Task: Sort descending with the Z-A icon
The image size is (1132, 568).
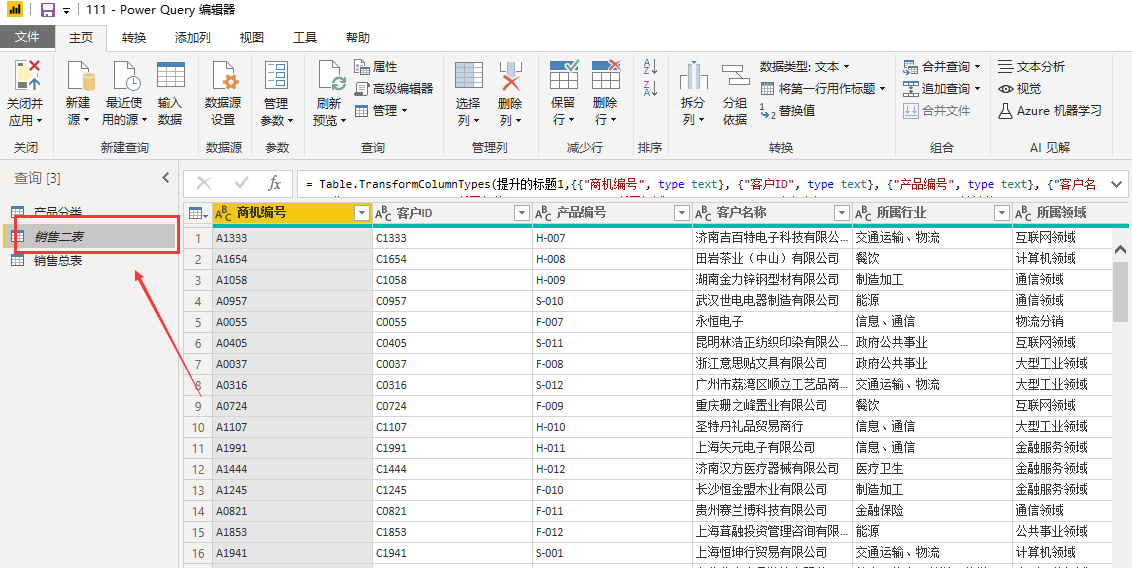Action: point(650,88)
